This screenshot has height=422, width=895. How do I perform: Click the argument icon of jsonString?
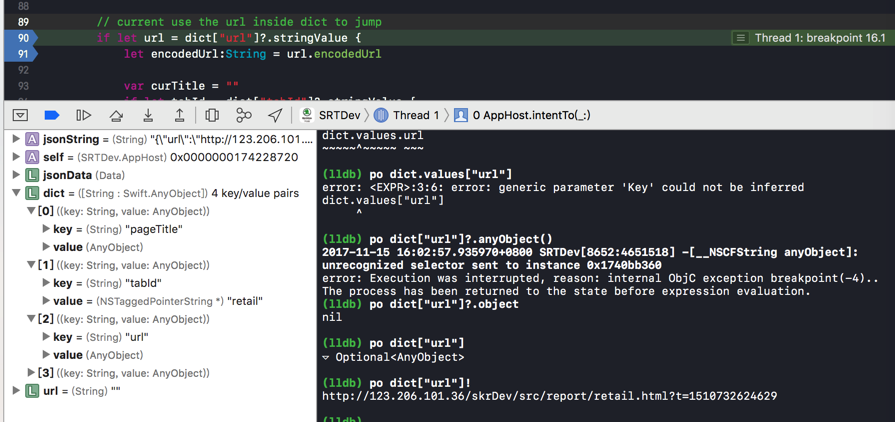32,139
